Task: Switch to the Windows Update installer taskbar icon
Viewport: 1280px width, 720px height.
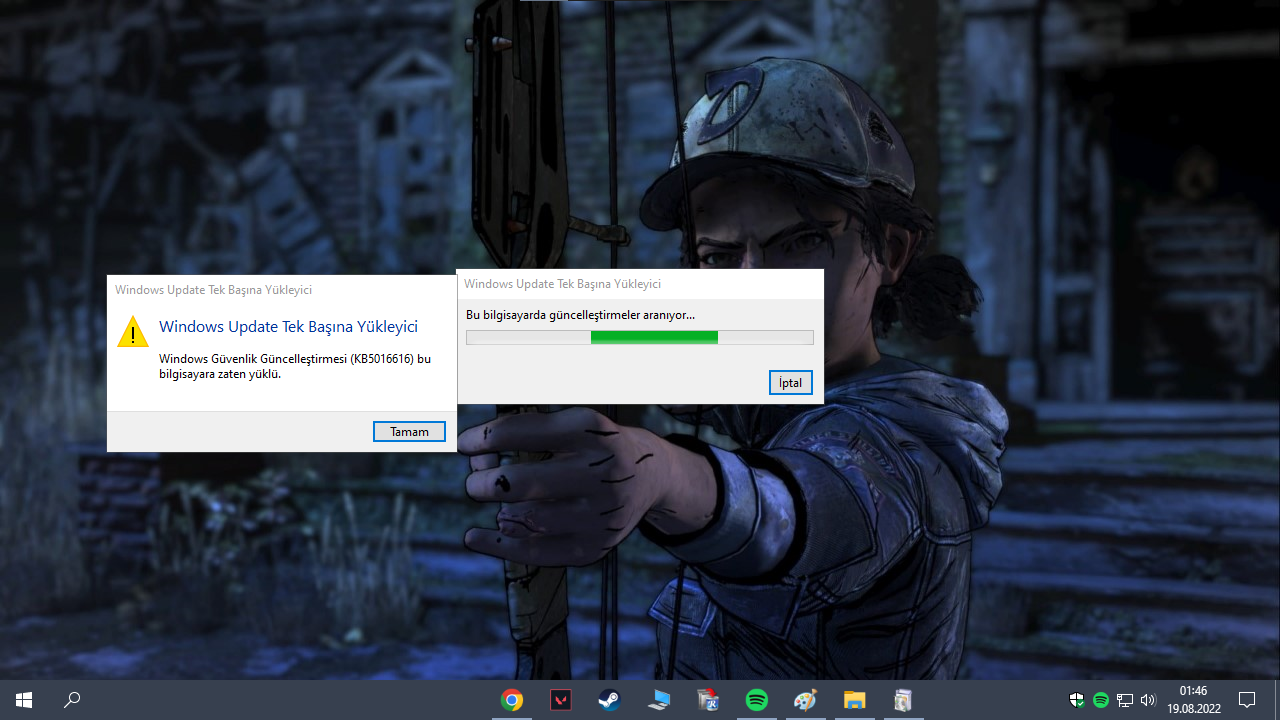Action: tap(904, 700)
